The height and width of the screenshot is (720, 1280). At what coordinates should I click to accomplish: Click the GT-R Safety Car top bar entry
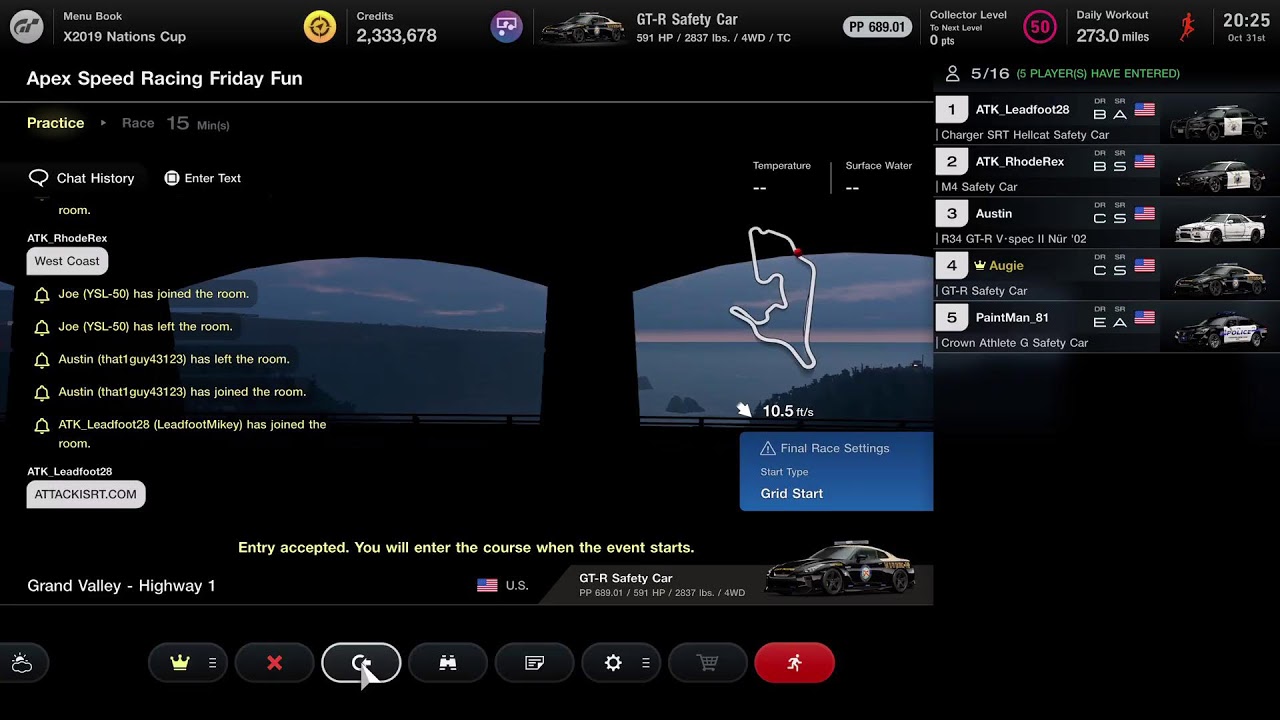(714, 28)
